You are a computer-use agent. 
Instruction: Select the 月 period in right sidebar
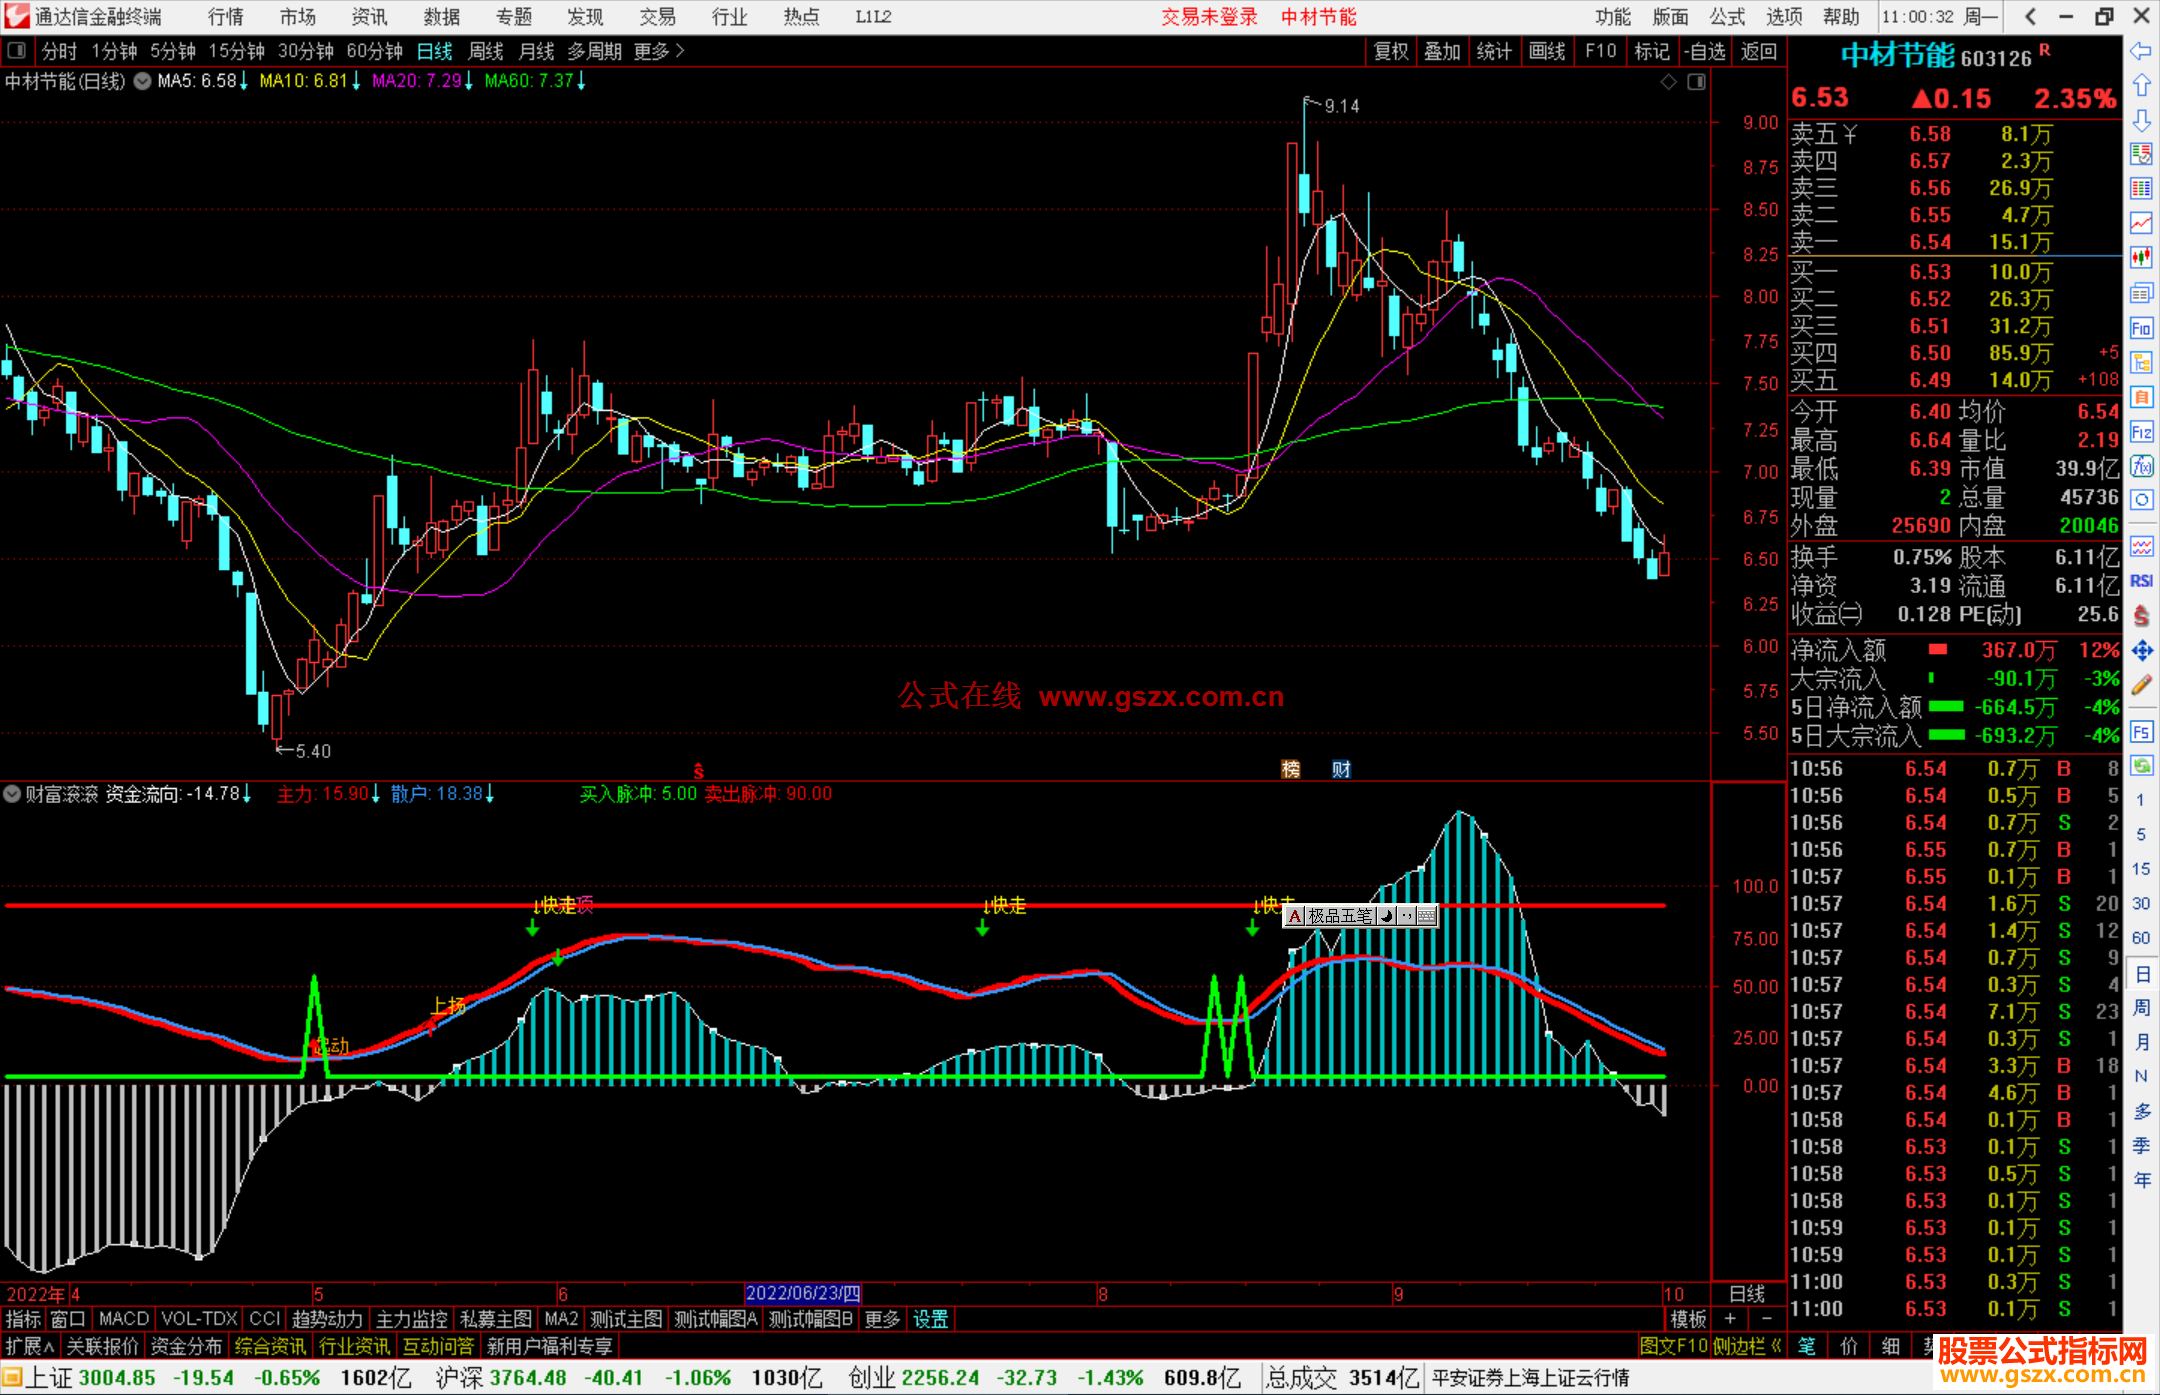point(2141,1042)
